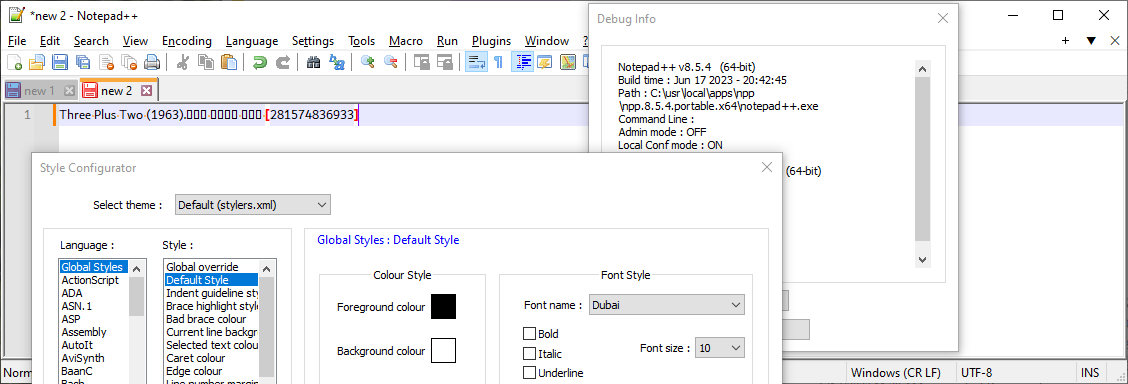Toggle the Indent Guide toolbar icon
1128x384 pixels.
[522, 63]
